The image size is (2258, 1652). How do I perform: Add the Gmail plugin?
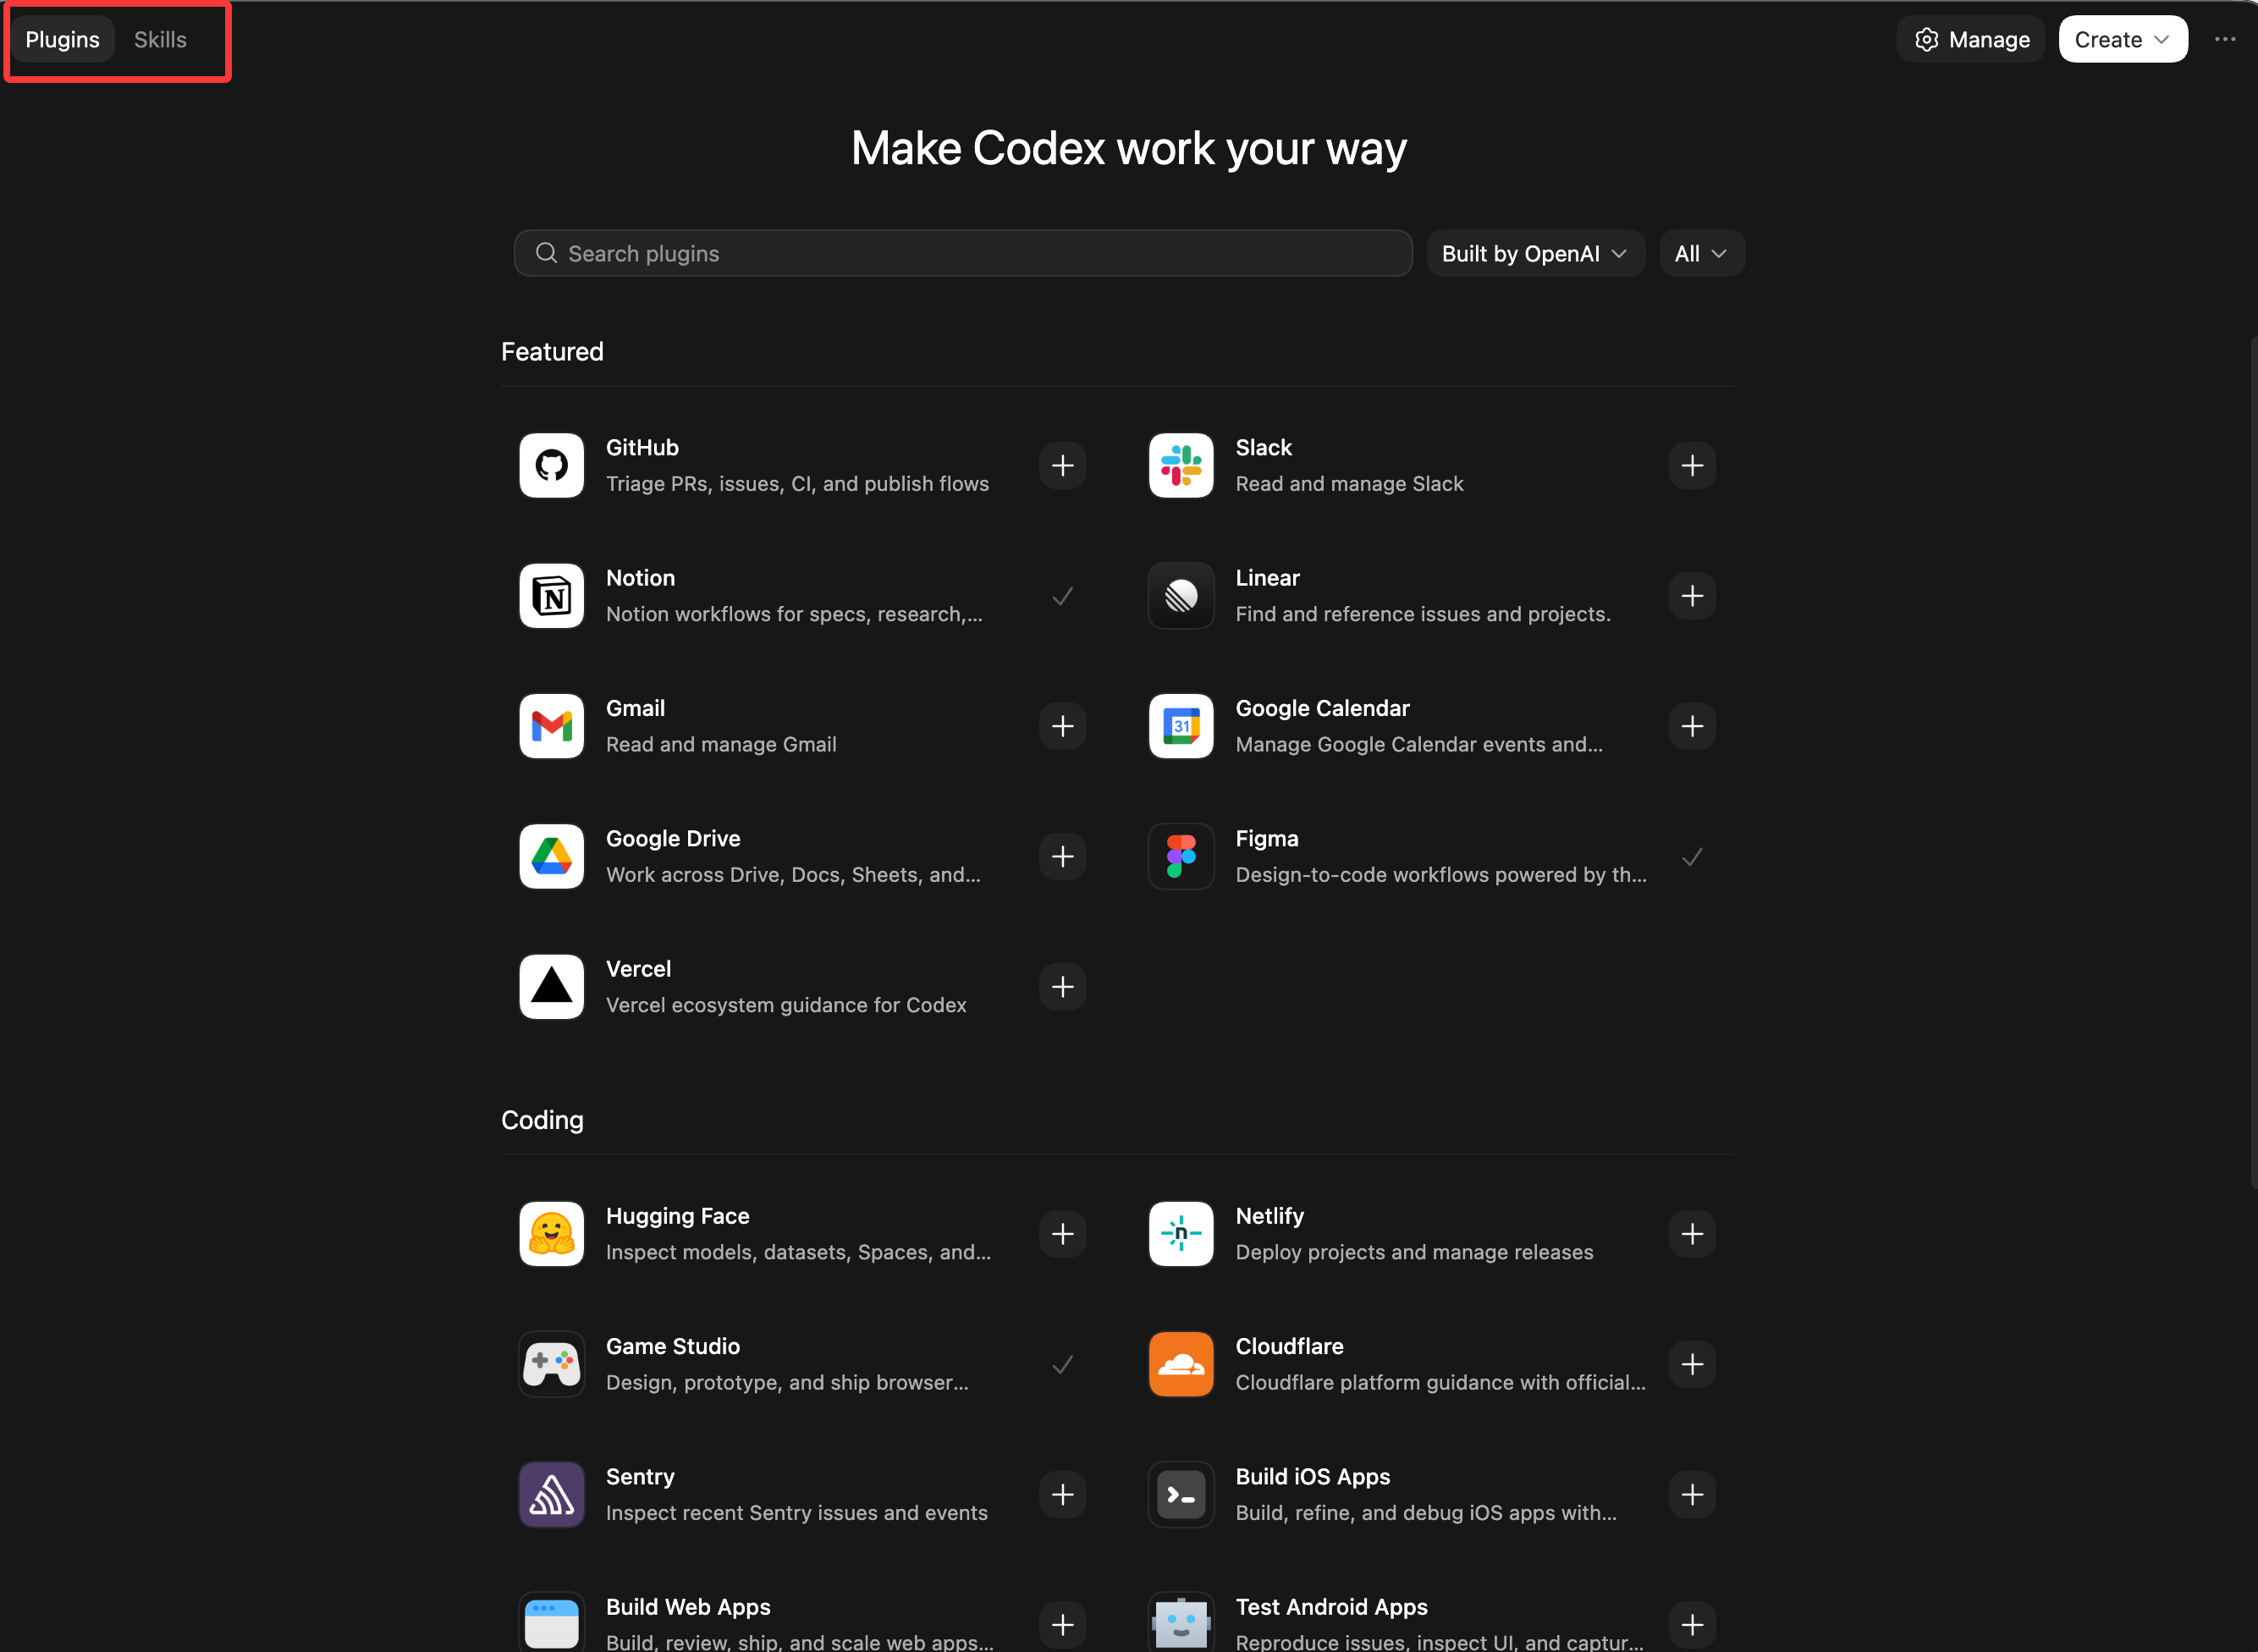[x=1062, y=726]
